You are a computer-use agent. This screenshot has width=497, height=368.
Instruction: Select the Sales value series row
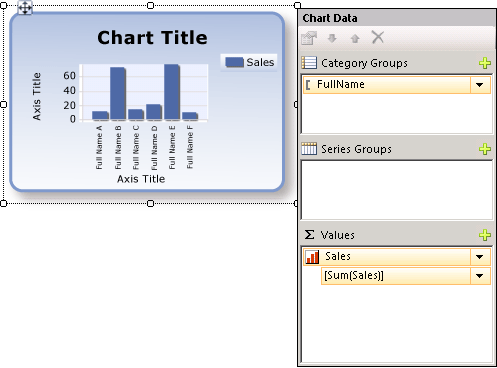point(397,257)
